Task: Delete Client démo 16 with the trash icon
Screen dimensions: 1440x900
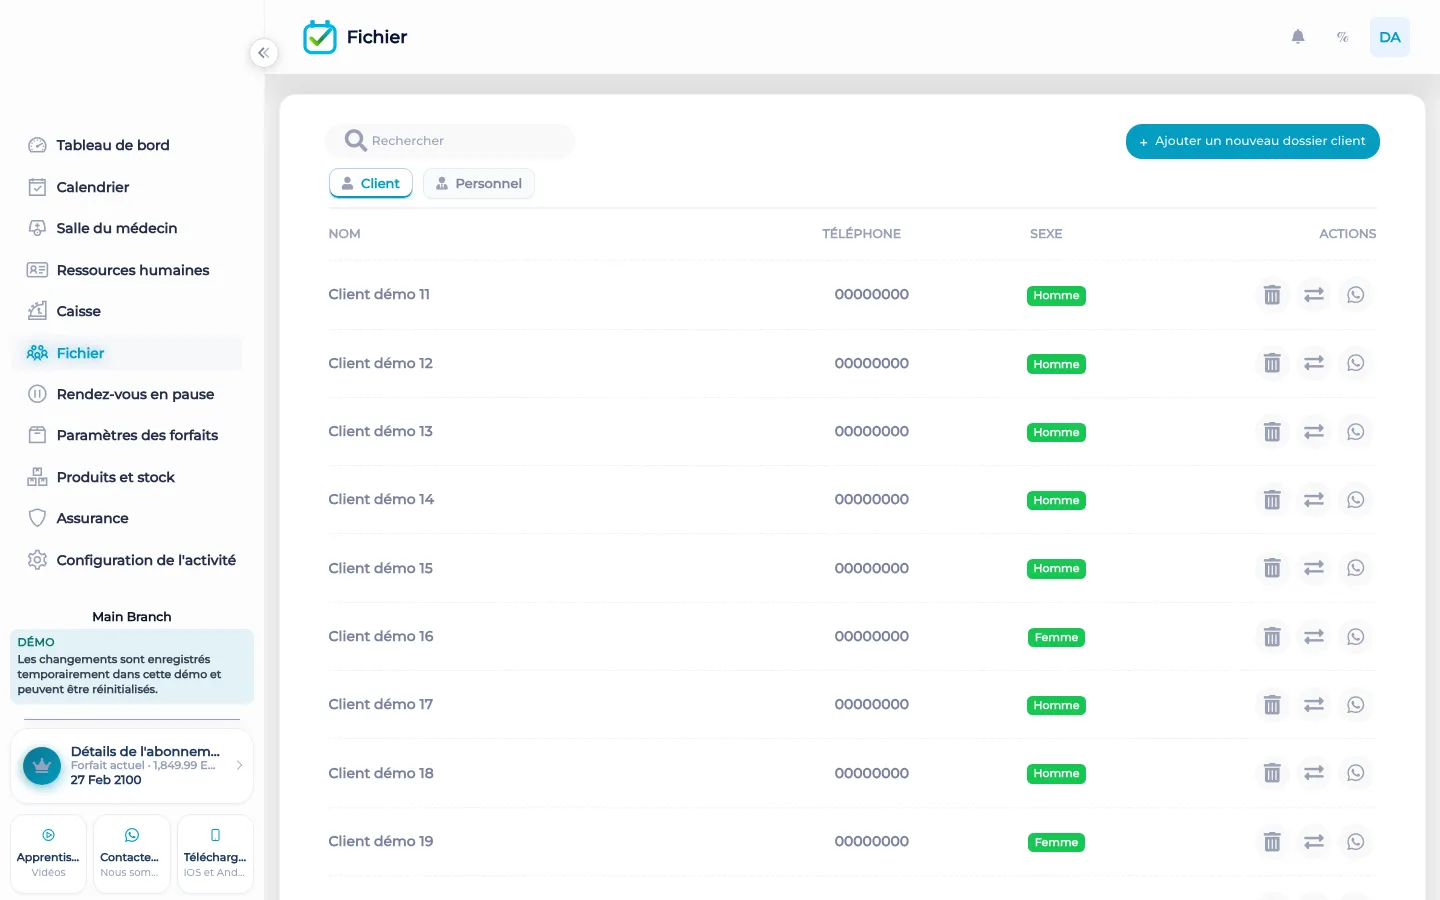Action: [1272, 637]
